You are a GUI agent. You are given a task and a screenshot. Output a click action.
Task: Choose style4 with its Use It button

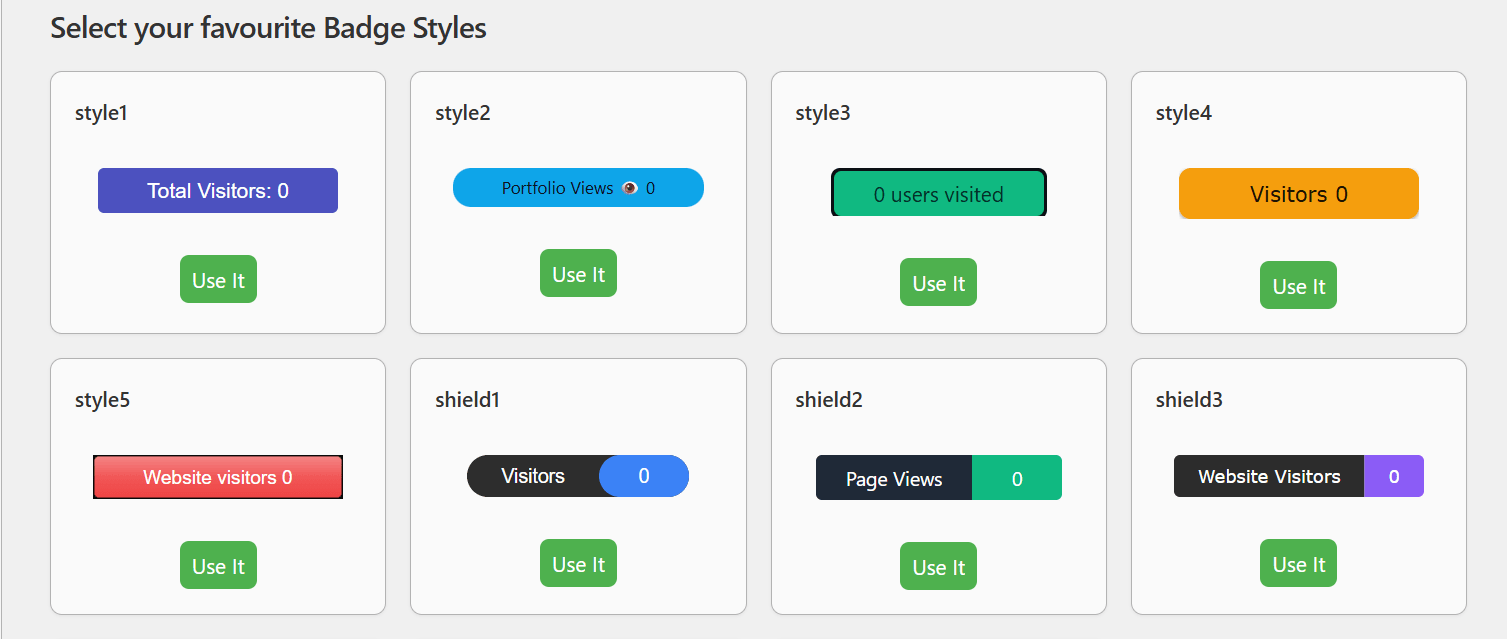point(1298,286)
